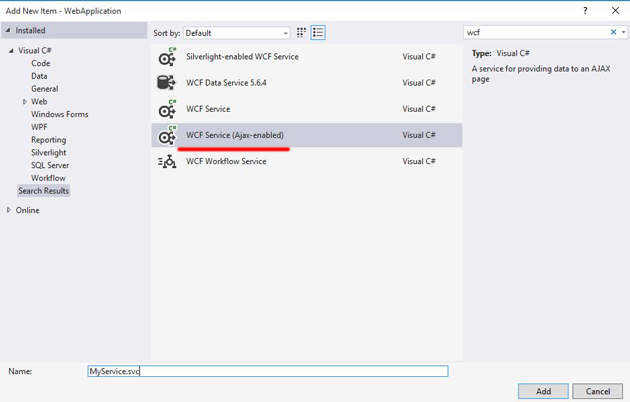Image resolution: width=630 pixels, height=402 pixels.
Task: Expand the Online section
Action: pos(9,210)
